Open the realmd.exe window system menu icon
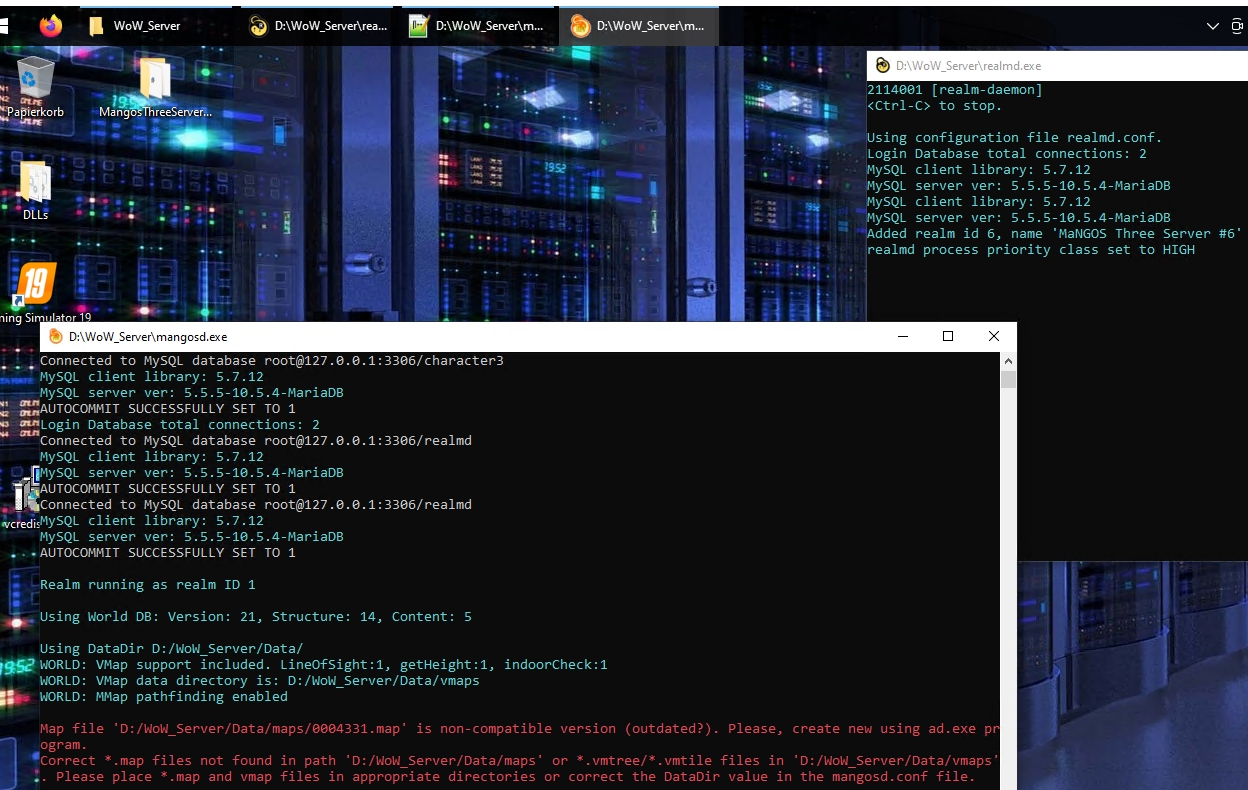Screen dimensions: 1248x790 [882, 66]
